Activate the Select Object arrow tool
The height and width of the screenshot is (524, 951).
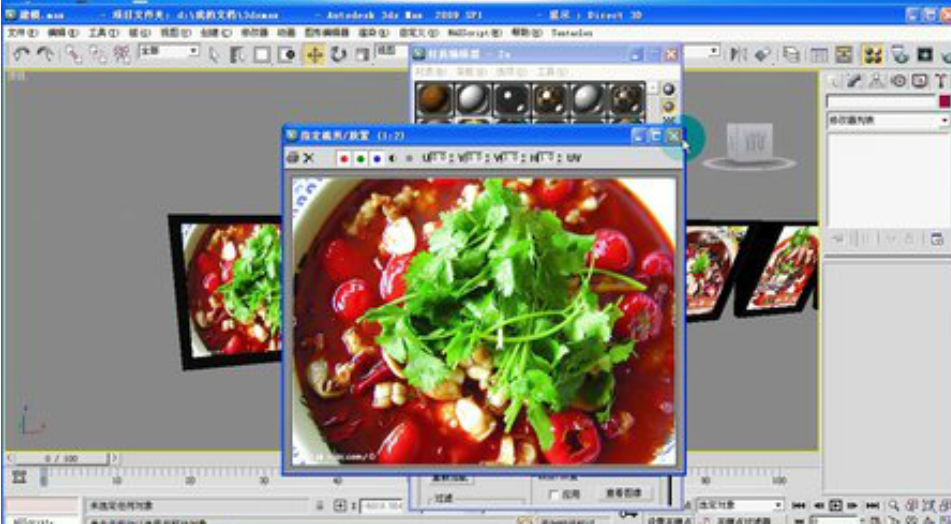pos(213,55)
